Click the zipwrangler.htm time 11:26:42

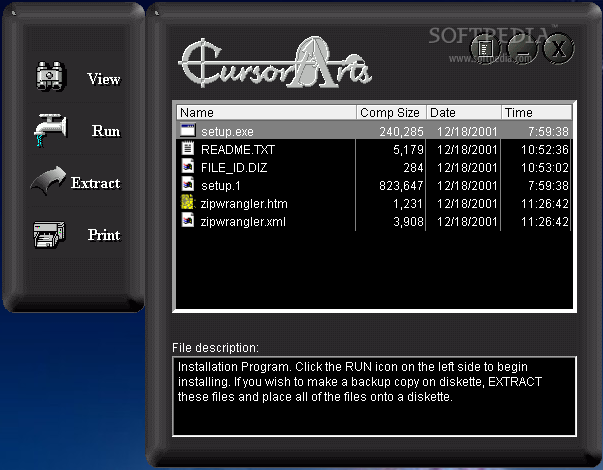[x=545, y=204]
